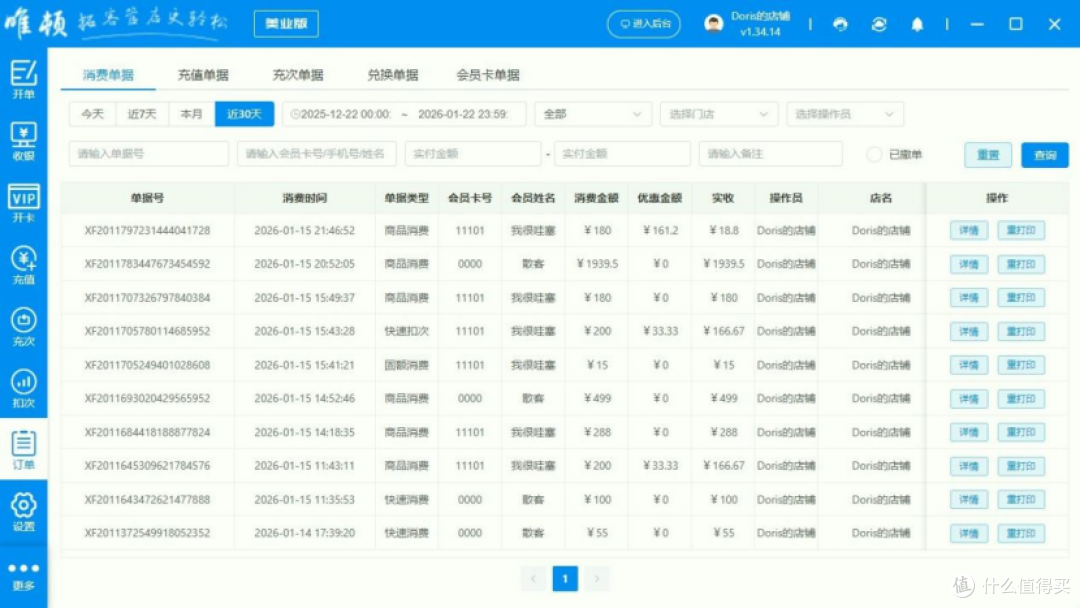Open 详情 for order XF2011684418188877824
Viewport: 1080px width, 608px height.
point(969,432)
